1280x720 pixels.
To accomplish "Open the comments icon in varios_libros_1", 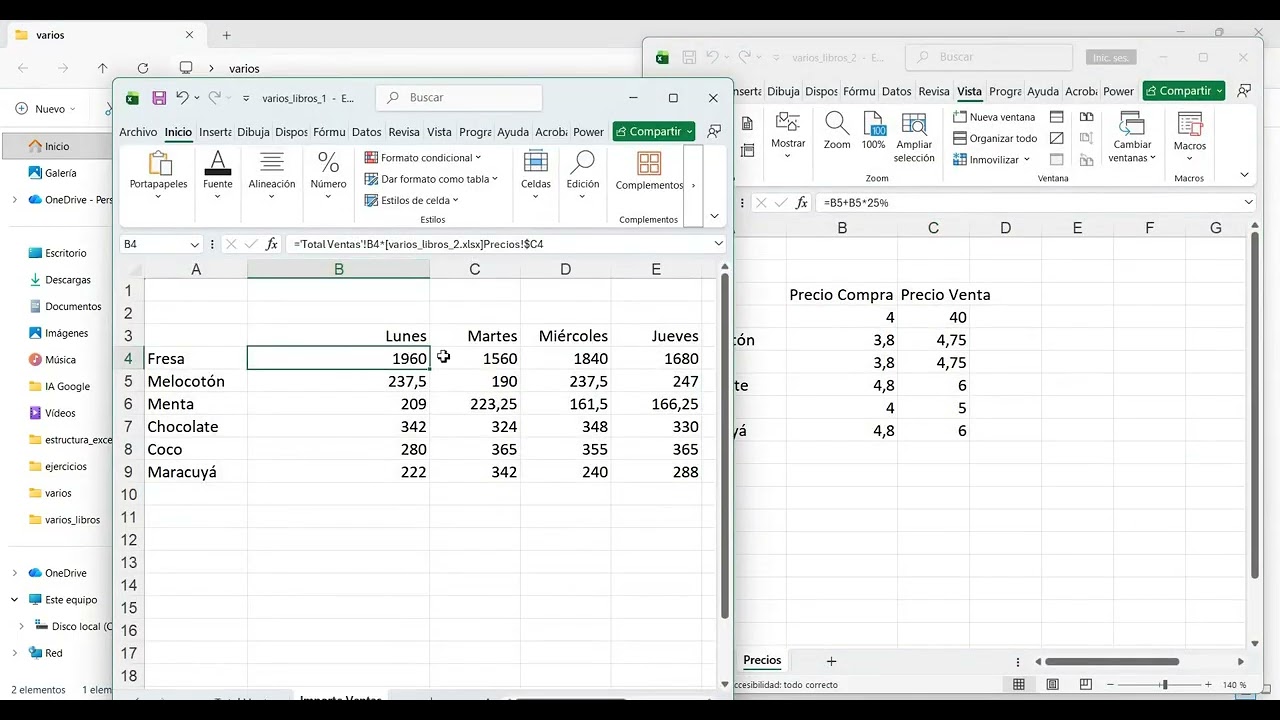I will [x=714, y=131].
